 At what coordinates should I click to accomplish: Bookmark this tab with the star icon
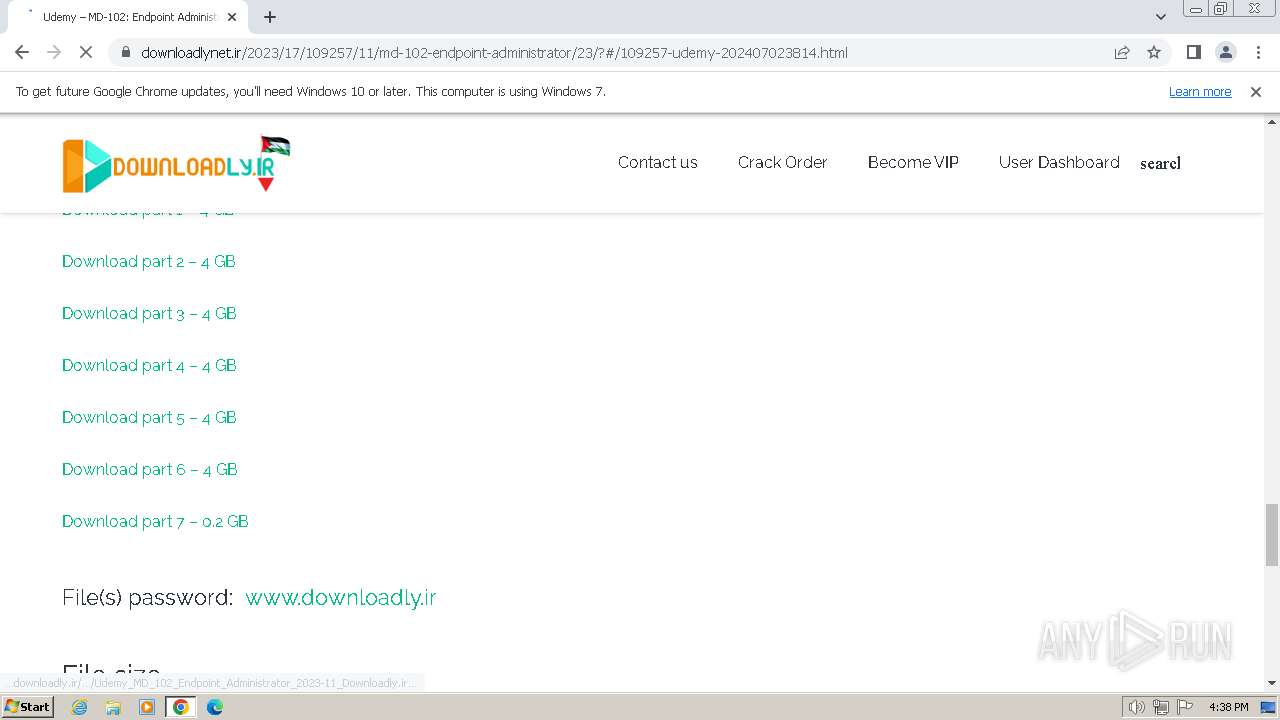pyautogui.click(x=1154, y=52)
